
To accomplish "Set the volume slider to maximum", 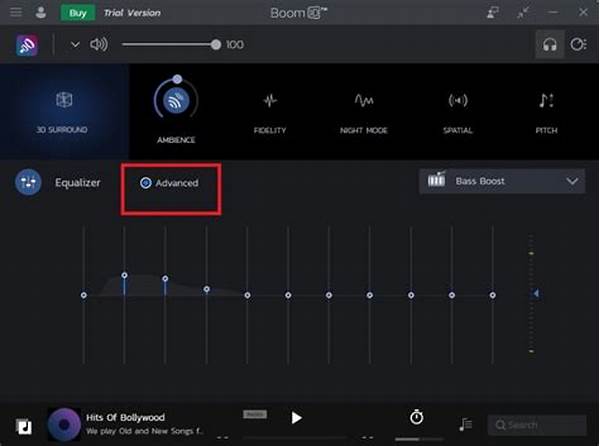I will pos(215,44).
